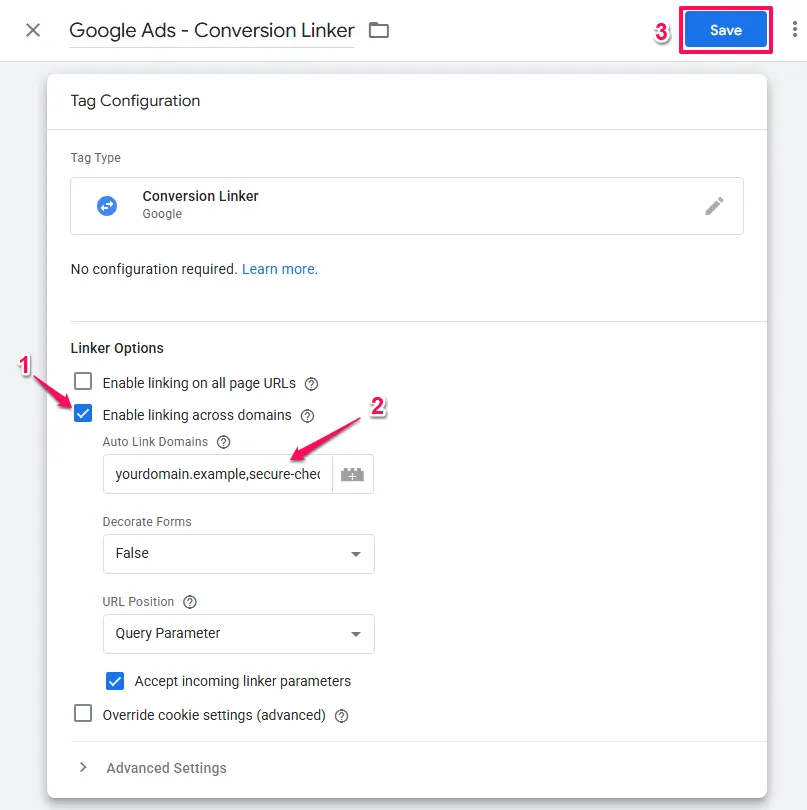Click help icon for Enable linking on all page URLs

(x=311, y=383)
